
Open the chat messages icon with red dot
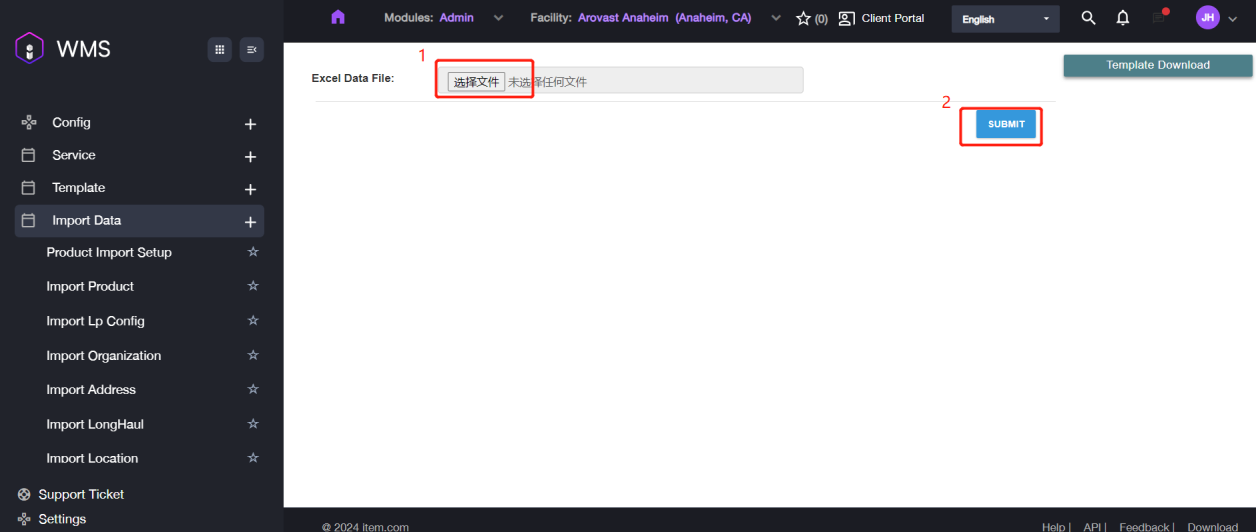pos(1159,18)
